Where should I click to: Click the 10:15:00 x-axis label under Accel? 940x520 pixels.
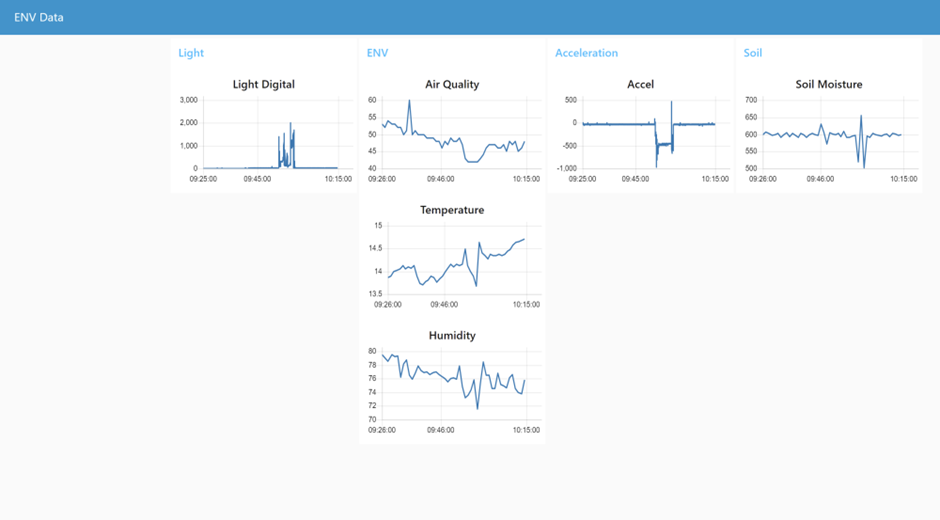[714, 179]
